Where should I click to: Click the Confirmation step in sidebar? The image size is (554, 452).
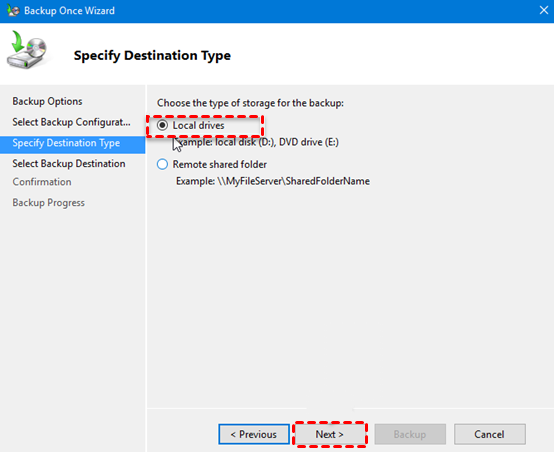[x=42, y=182]
